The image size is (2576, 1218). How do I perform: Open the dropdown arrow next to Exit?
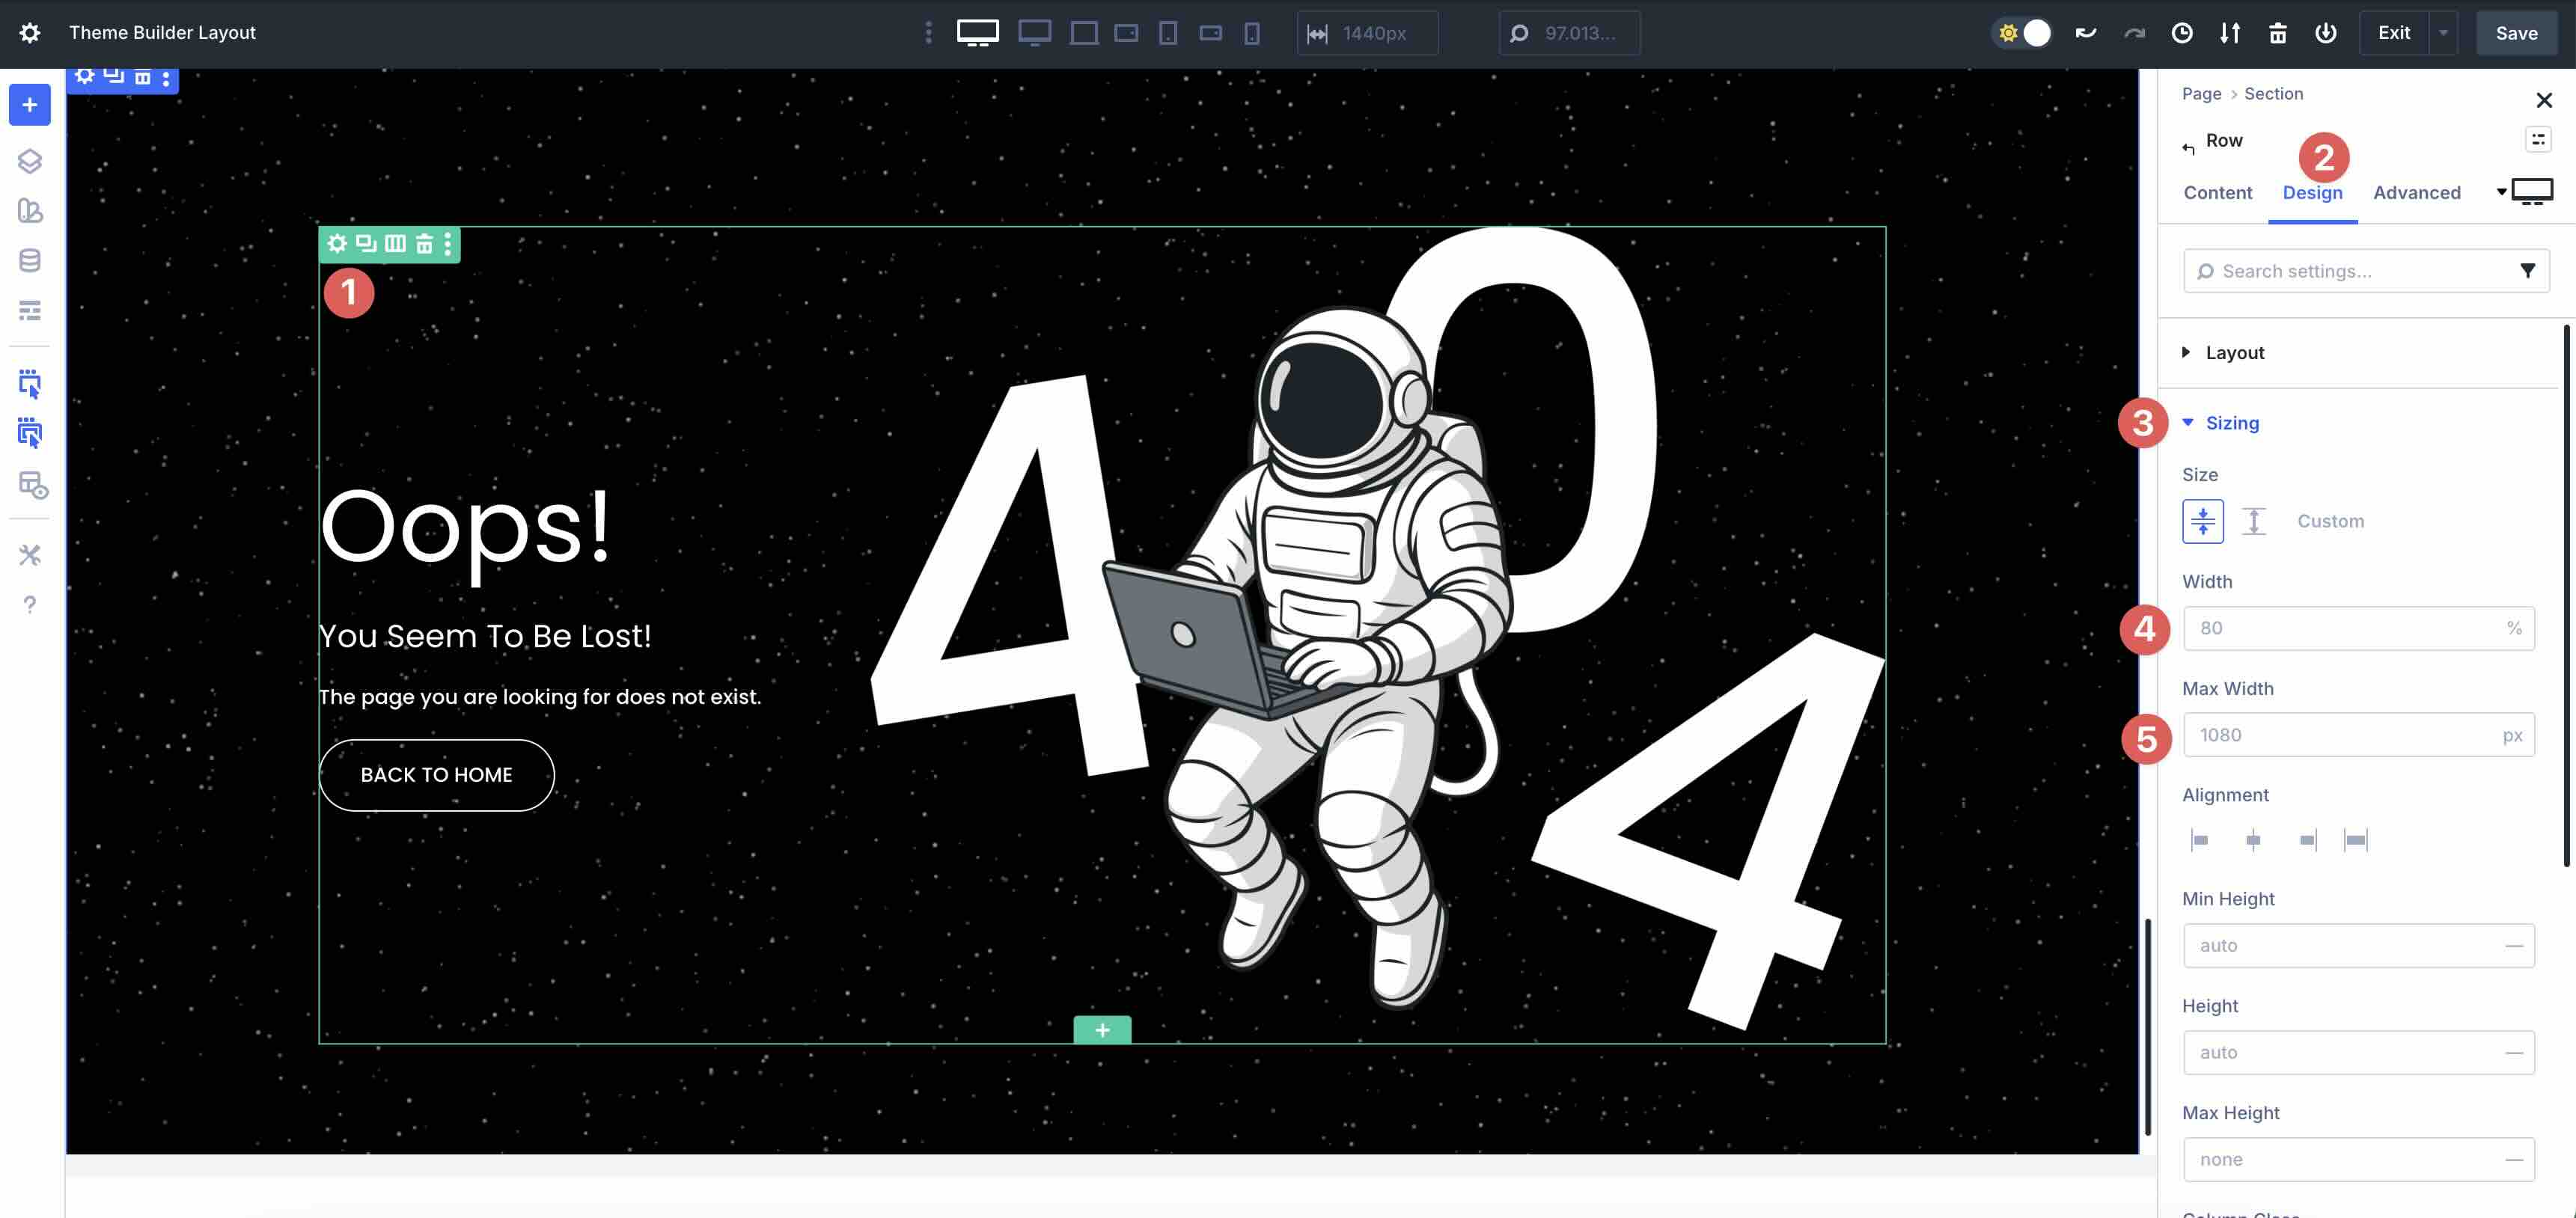point(2443,33)
